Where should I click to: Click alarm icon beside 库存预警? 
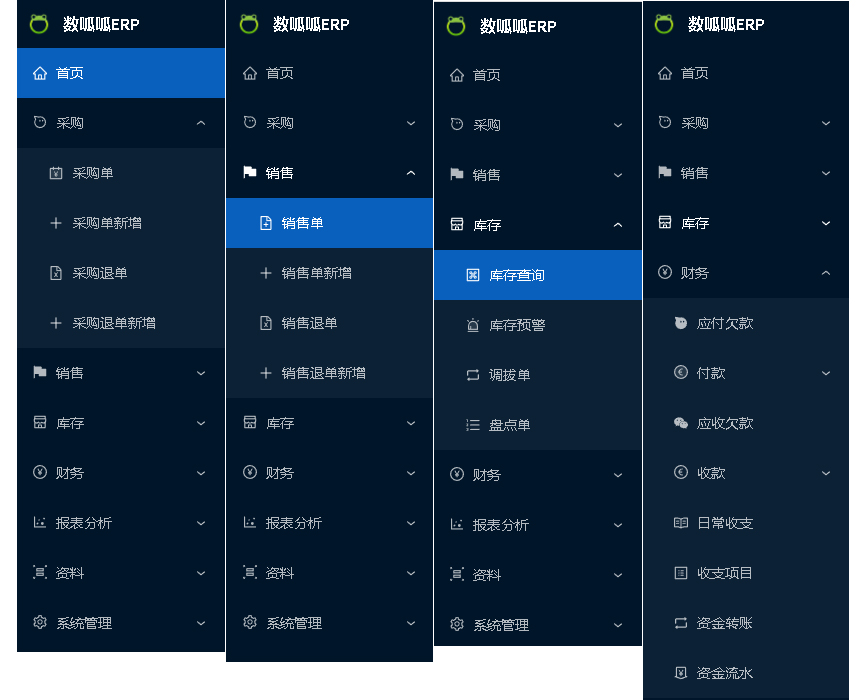[x=473, y=325]
